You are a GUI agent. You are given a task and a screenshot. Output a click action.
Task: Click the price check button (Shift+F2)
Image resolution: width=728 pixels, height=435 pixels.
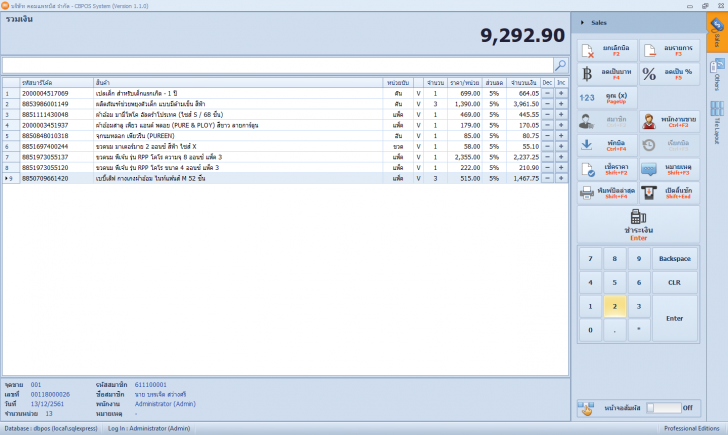607,169
